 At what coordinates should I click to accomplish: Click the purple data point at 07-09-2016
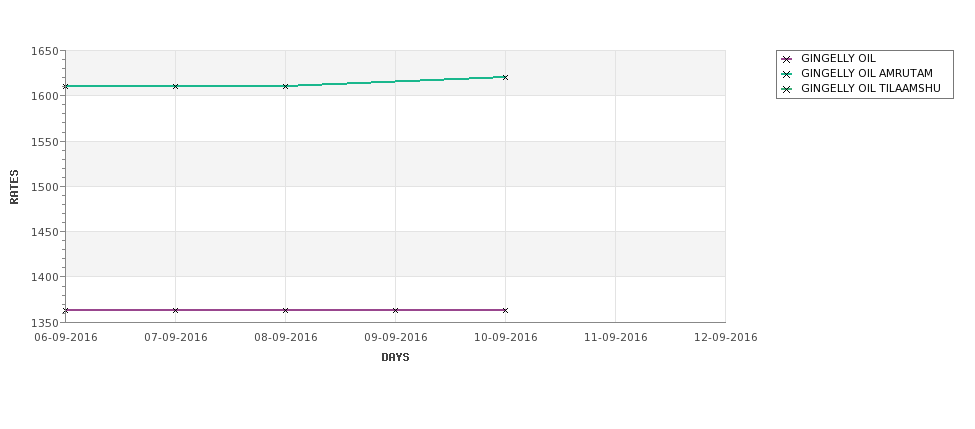click(x=175, y=310)
